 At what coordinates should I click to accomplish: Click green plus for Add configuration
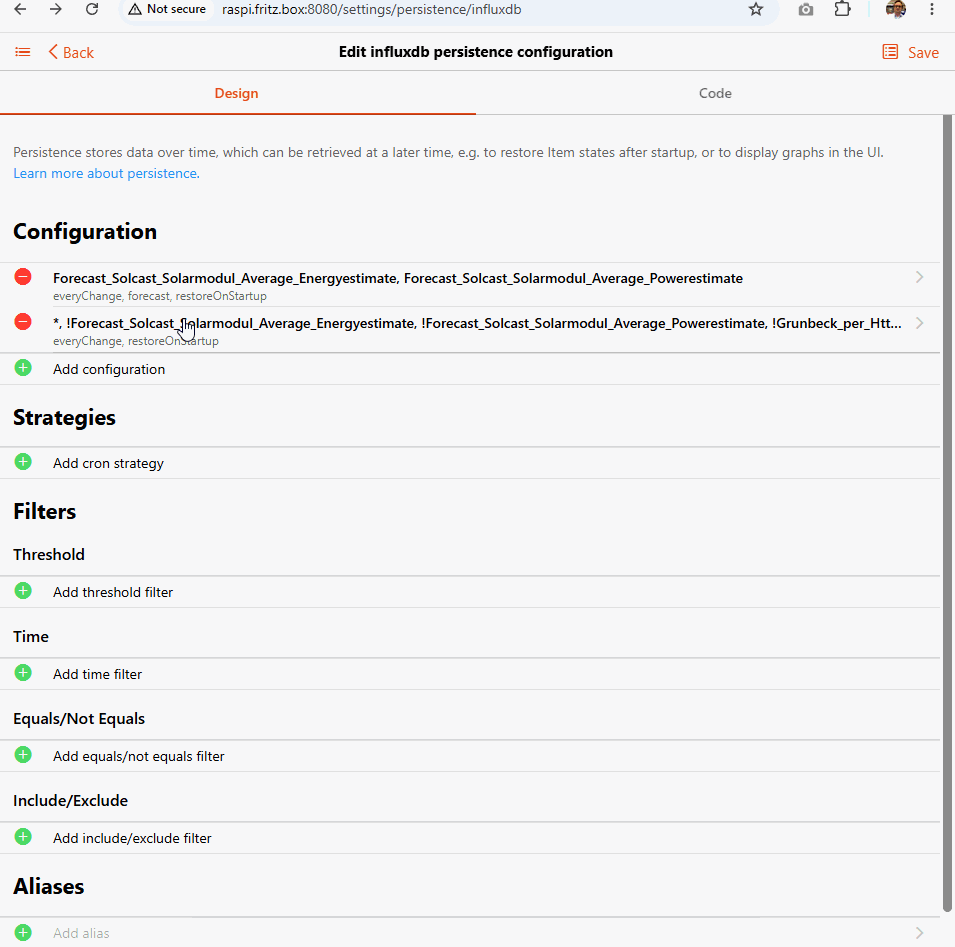(23, 368)
